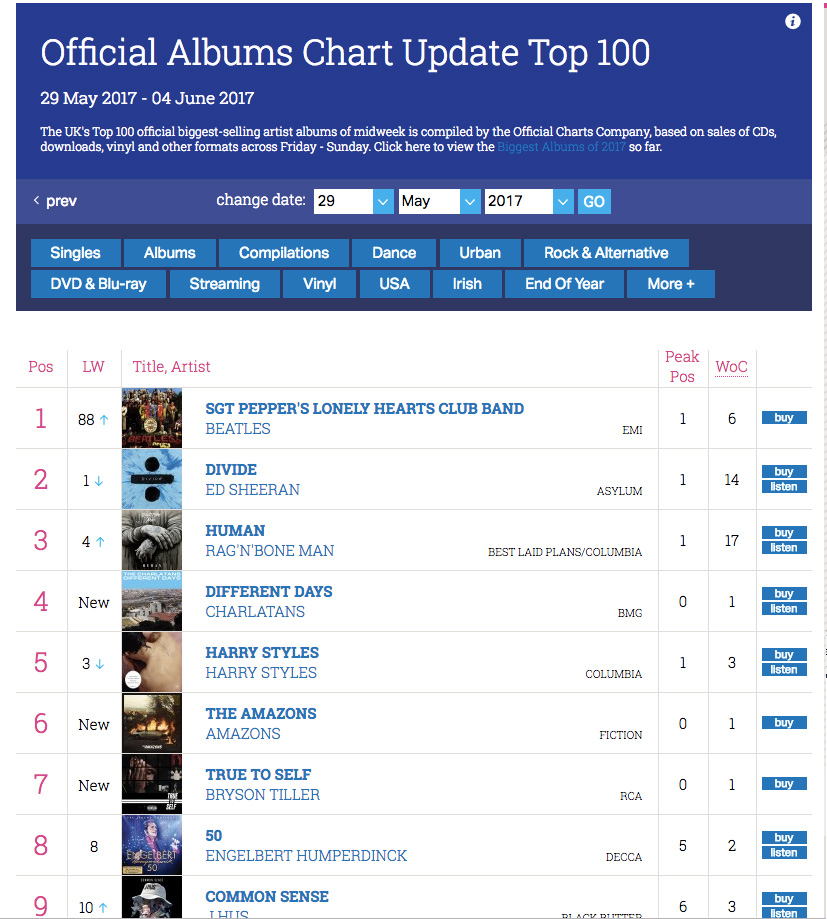Open the Streaming chart tab

(x=224, y=284)
